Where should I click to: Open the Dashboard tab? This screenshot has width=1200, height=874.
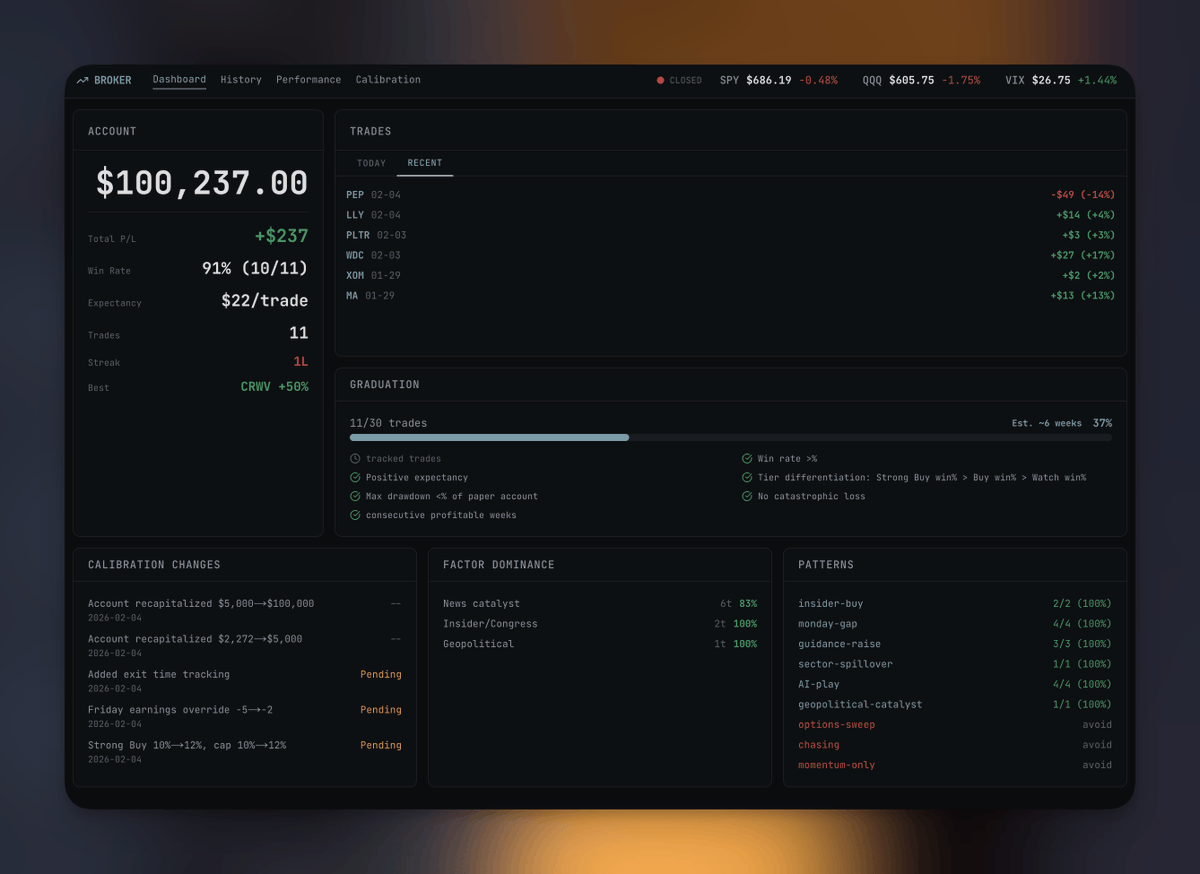179,80
